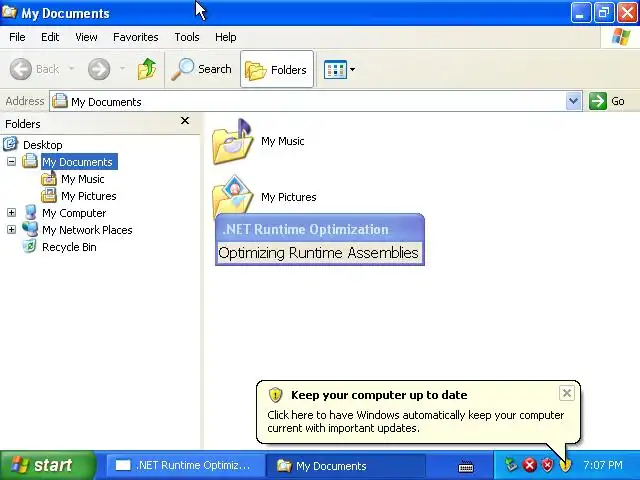Select My Music in the folder tree

tap(82, 179)
